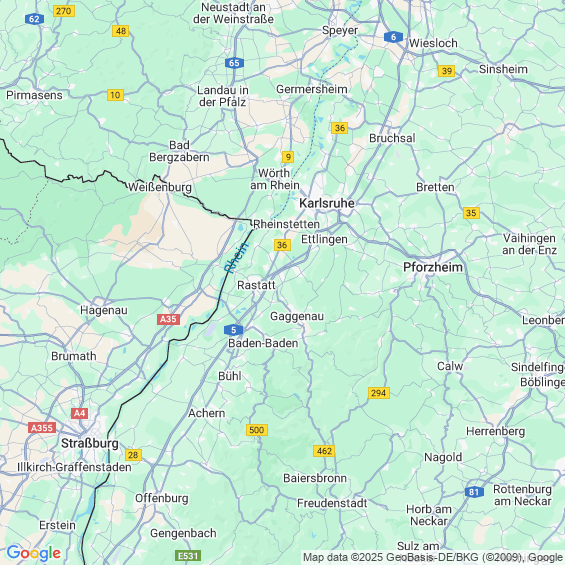565x565 pixels.
Task: Click the yellow 500 road shield
Action: tap(257, 430)
